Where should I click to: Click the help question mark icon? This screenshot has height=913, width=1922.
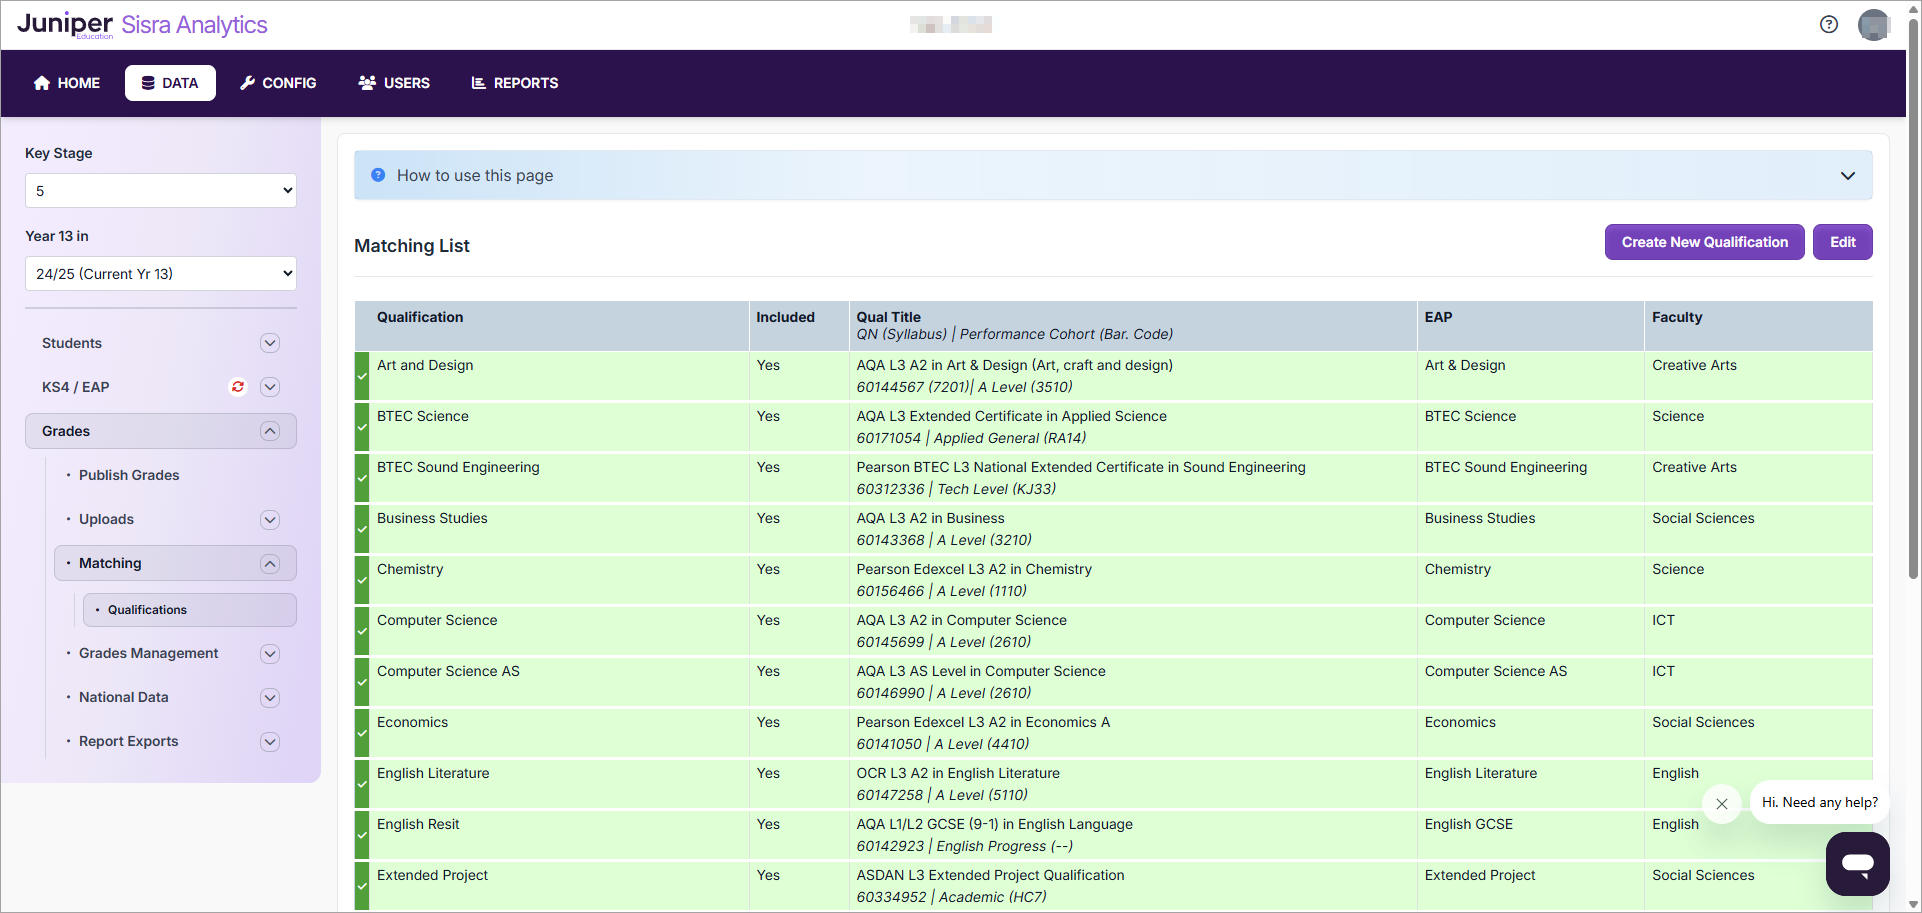pos(1829,25)
